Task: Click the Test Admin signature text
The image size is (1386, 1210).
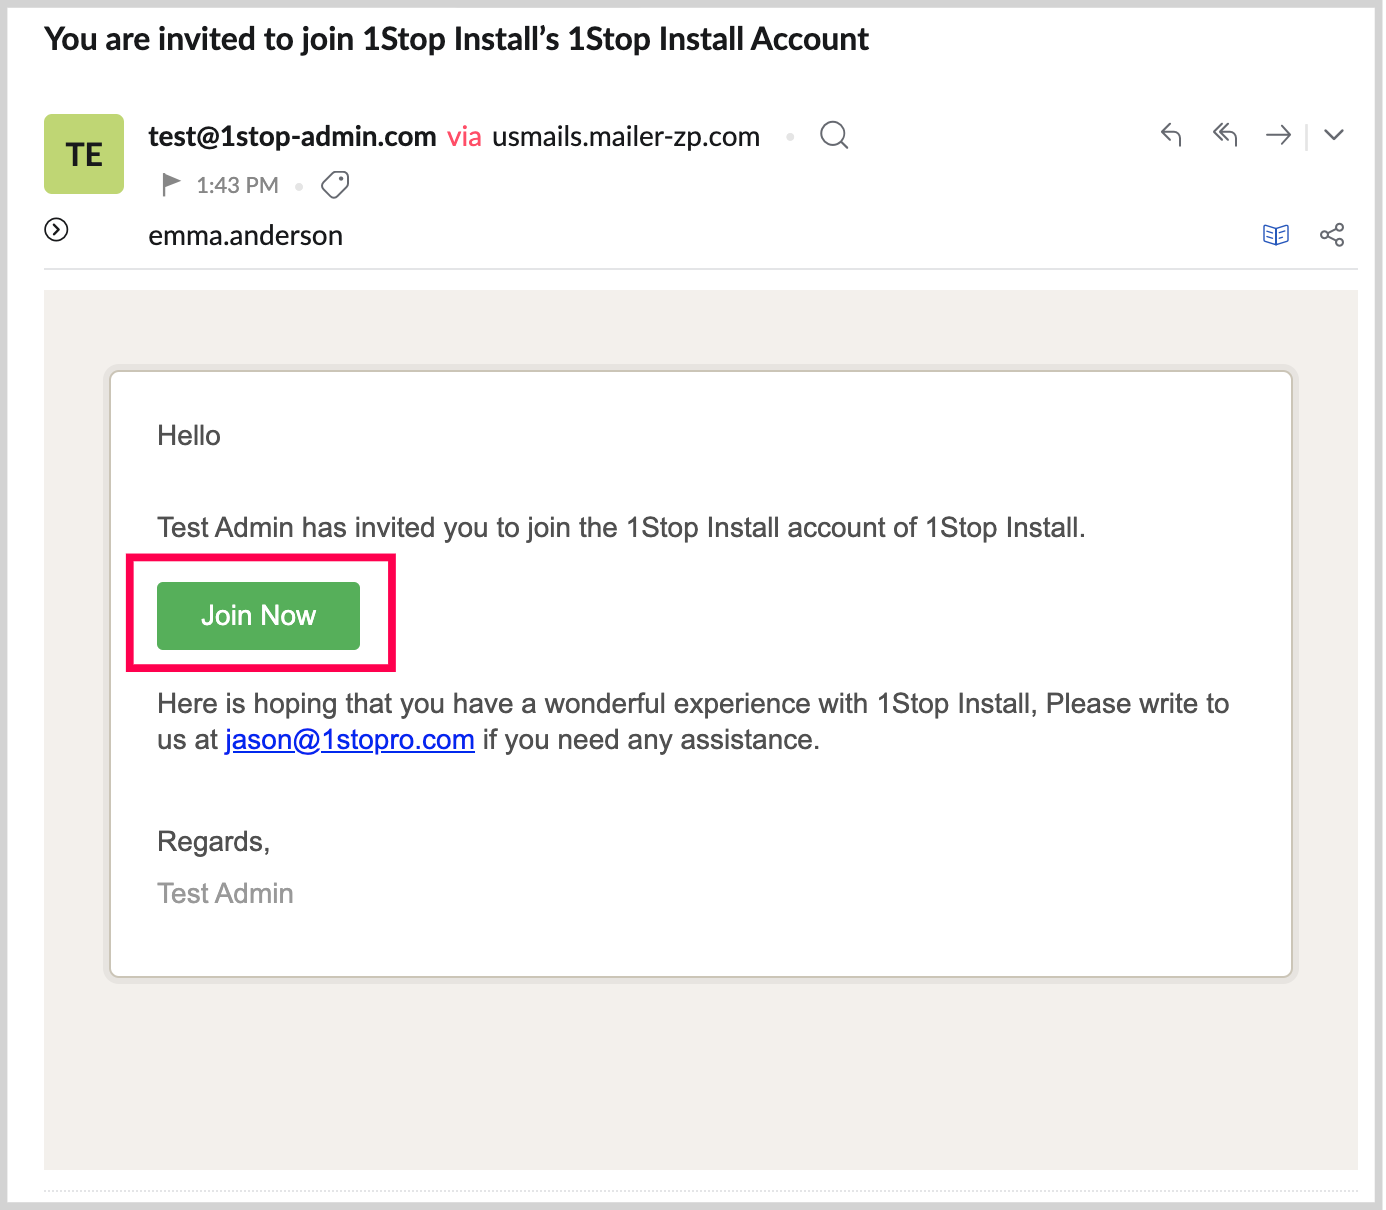Action: [225, 893]
